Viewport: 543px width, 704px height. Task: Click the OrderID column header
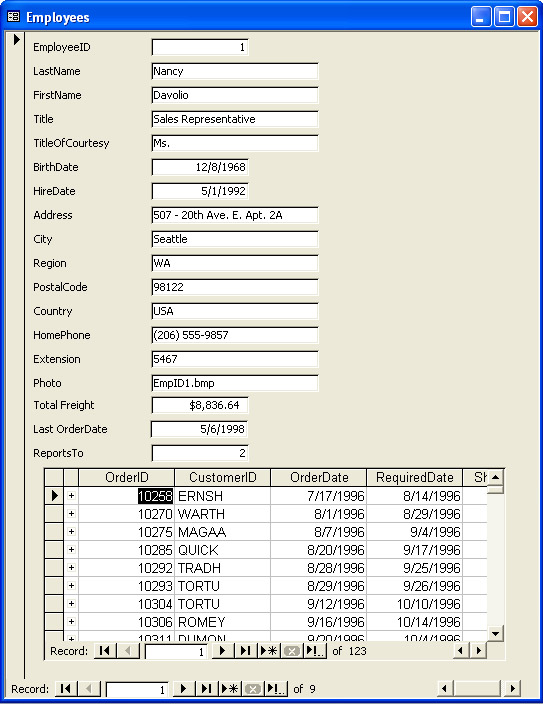tap(126, 477)
